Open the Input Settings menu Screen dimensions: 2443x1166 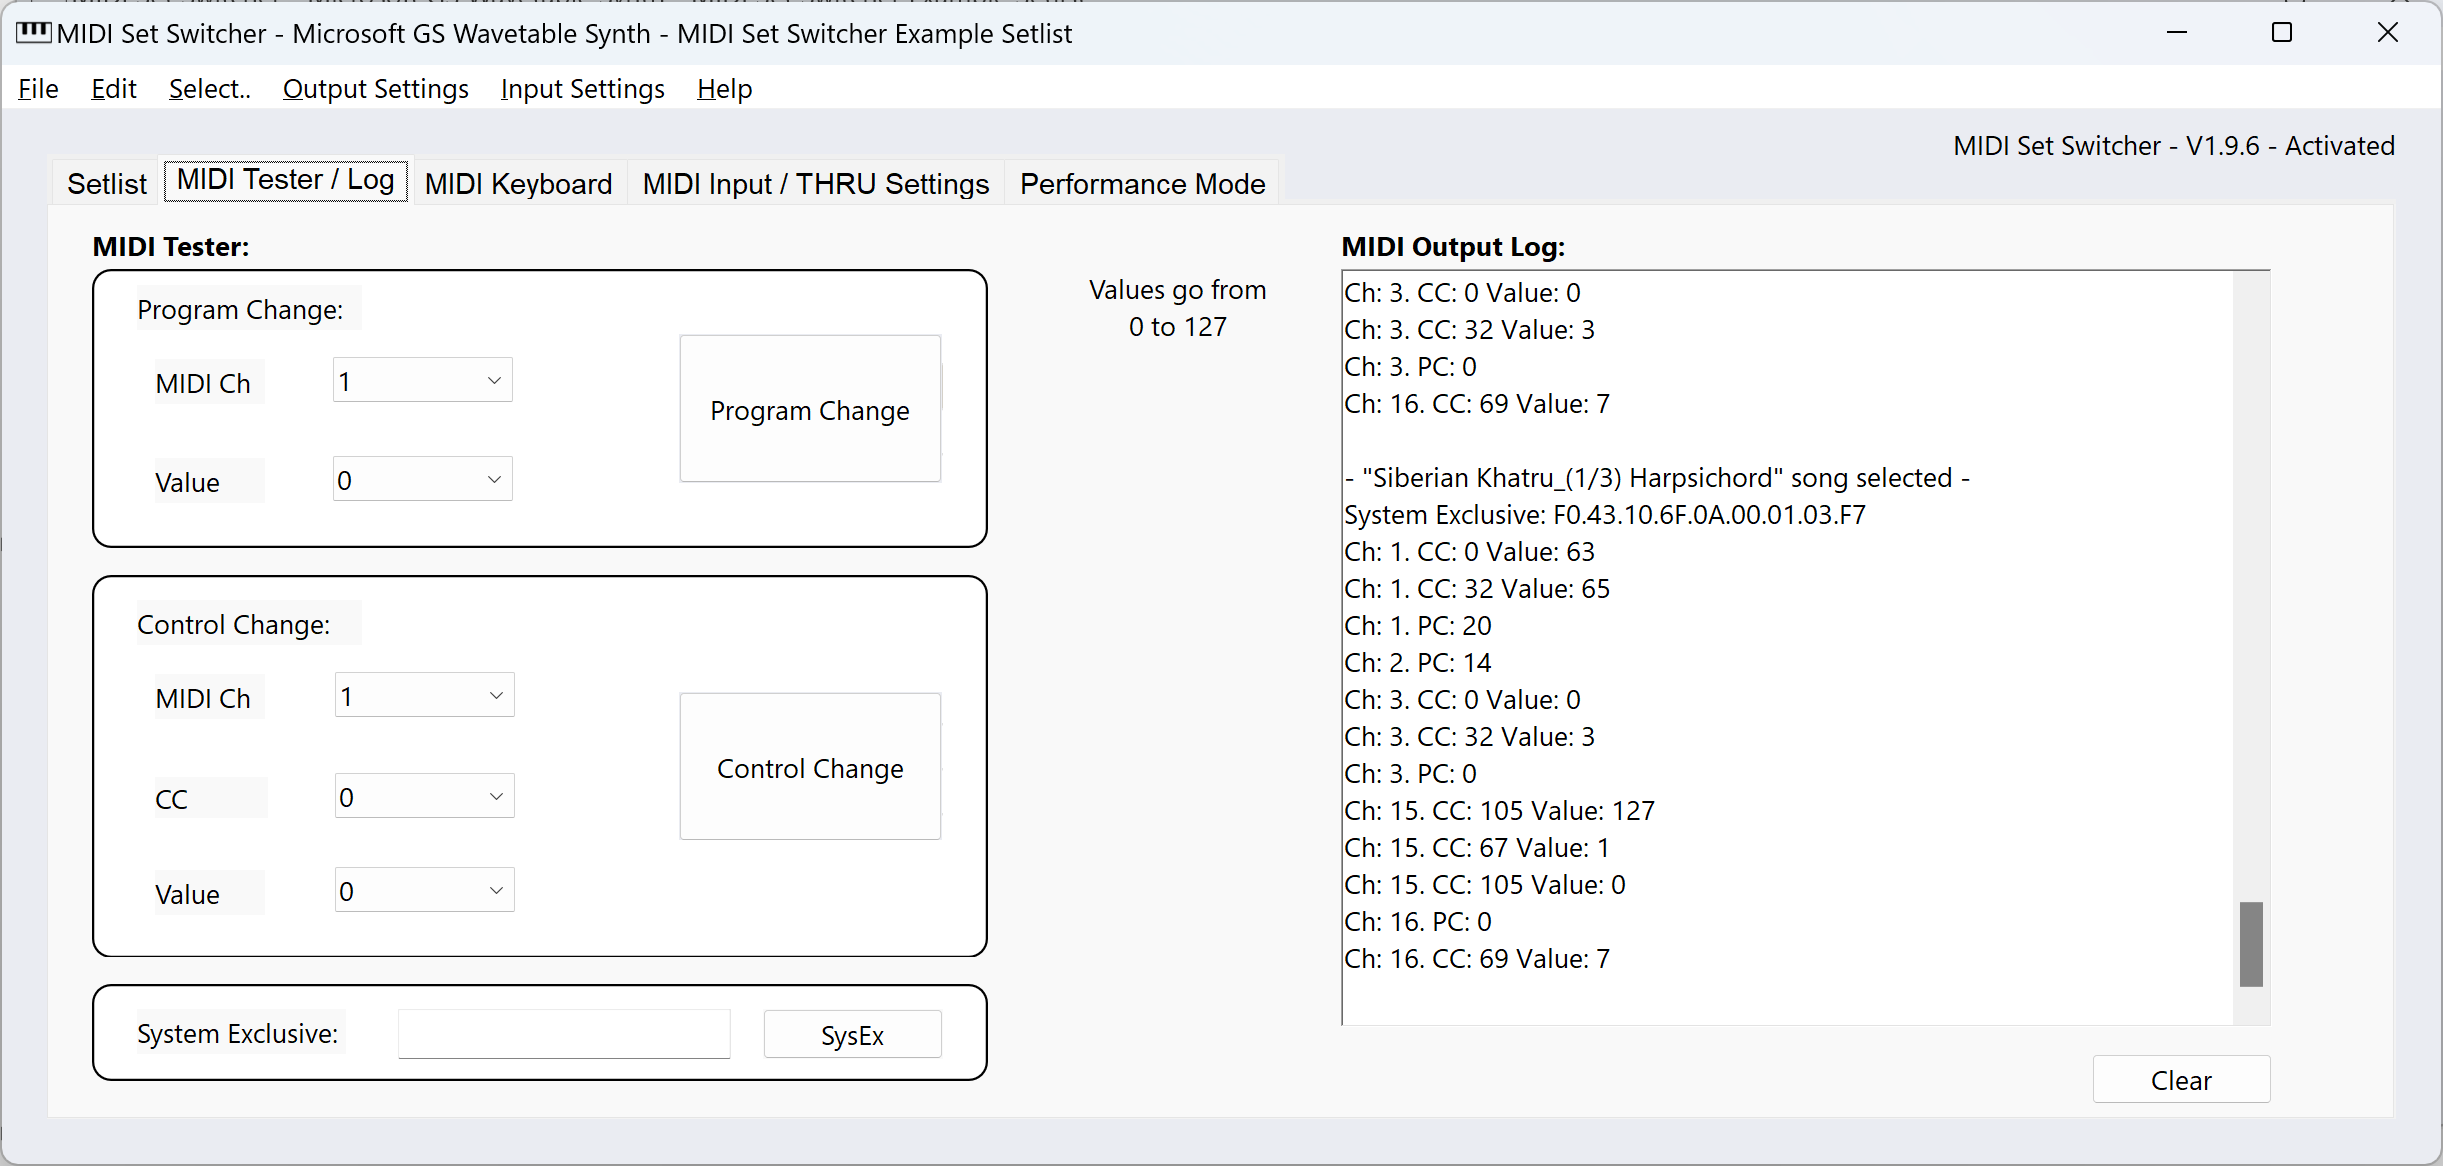[x=582, y=89]
